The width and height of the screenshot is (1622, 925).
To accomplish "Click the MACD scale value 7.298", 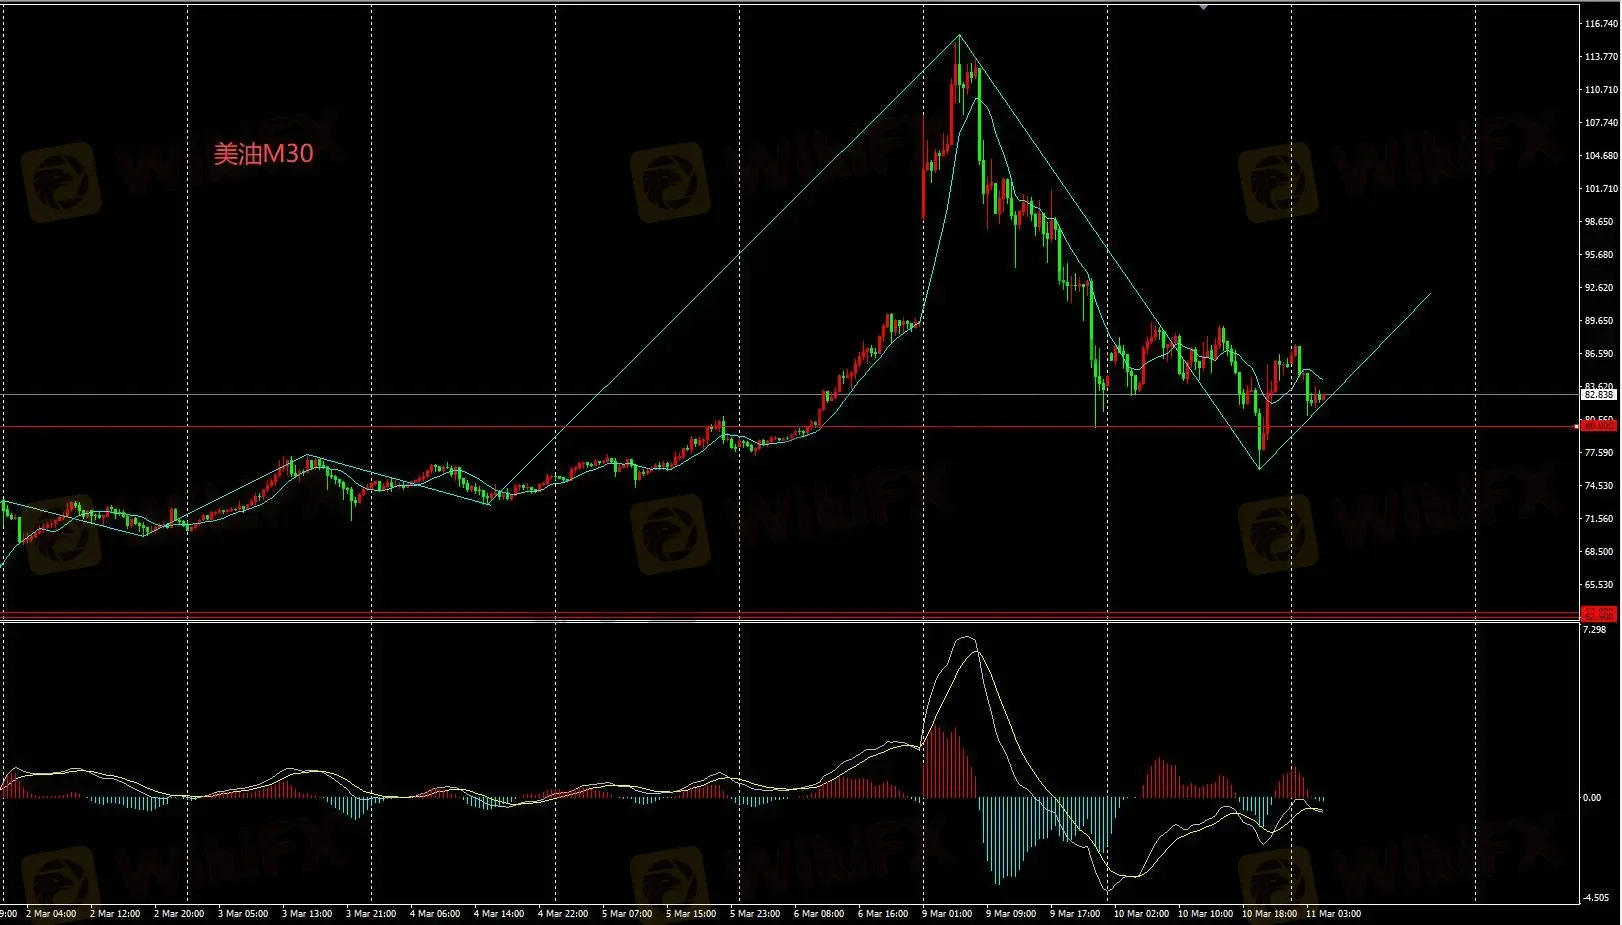I will [x=1596, y=630].
